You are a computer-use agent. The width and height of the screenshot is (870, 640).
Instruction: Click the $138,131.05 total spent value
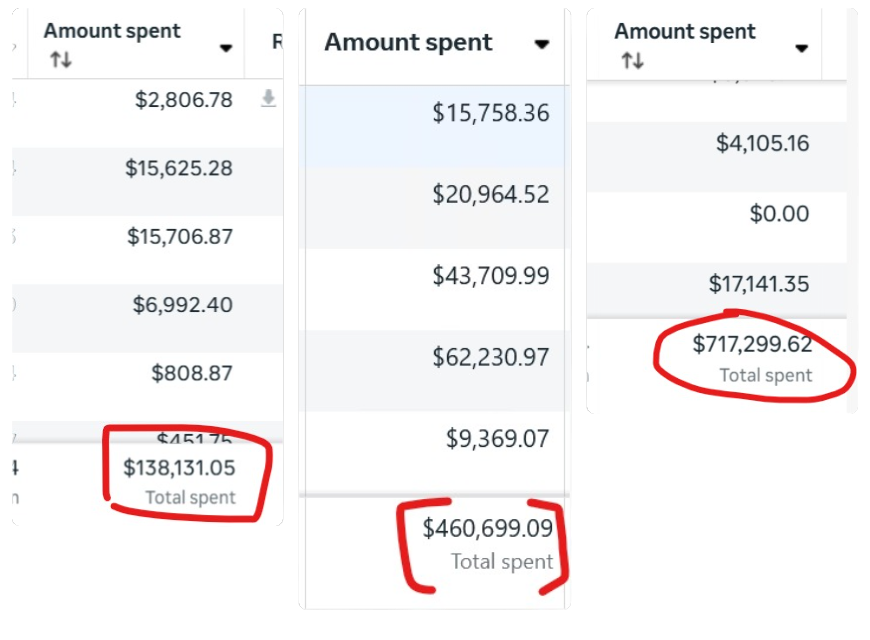click(179, 468)
